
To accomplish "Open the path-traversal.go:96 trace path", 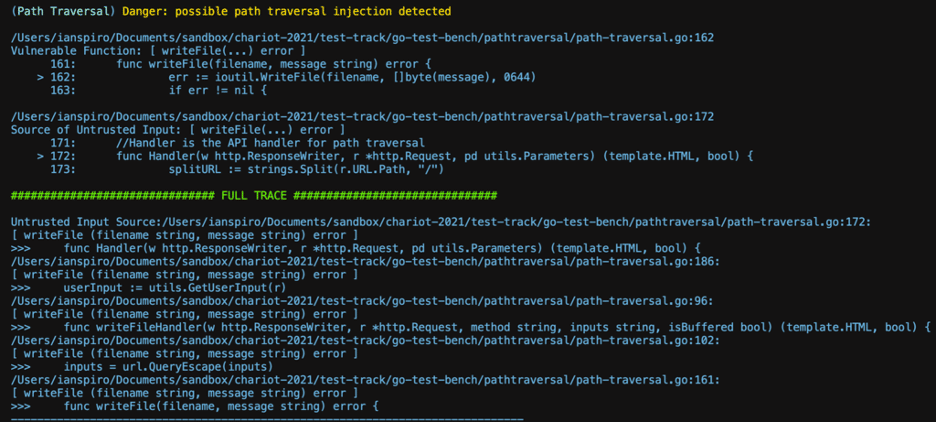I will click(x=362, y=300).
